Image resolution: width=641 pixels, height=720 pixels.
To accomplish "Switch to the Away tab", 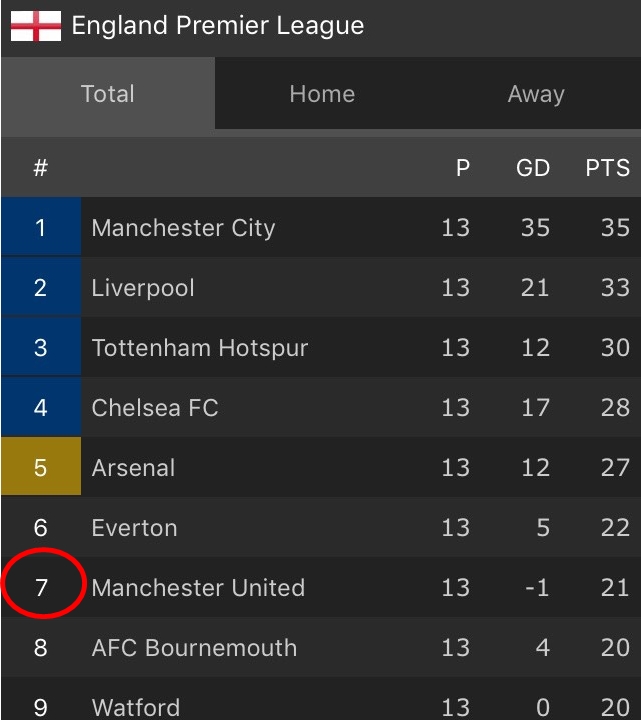I will tap(535, 94).
